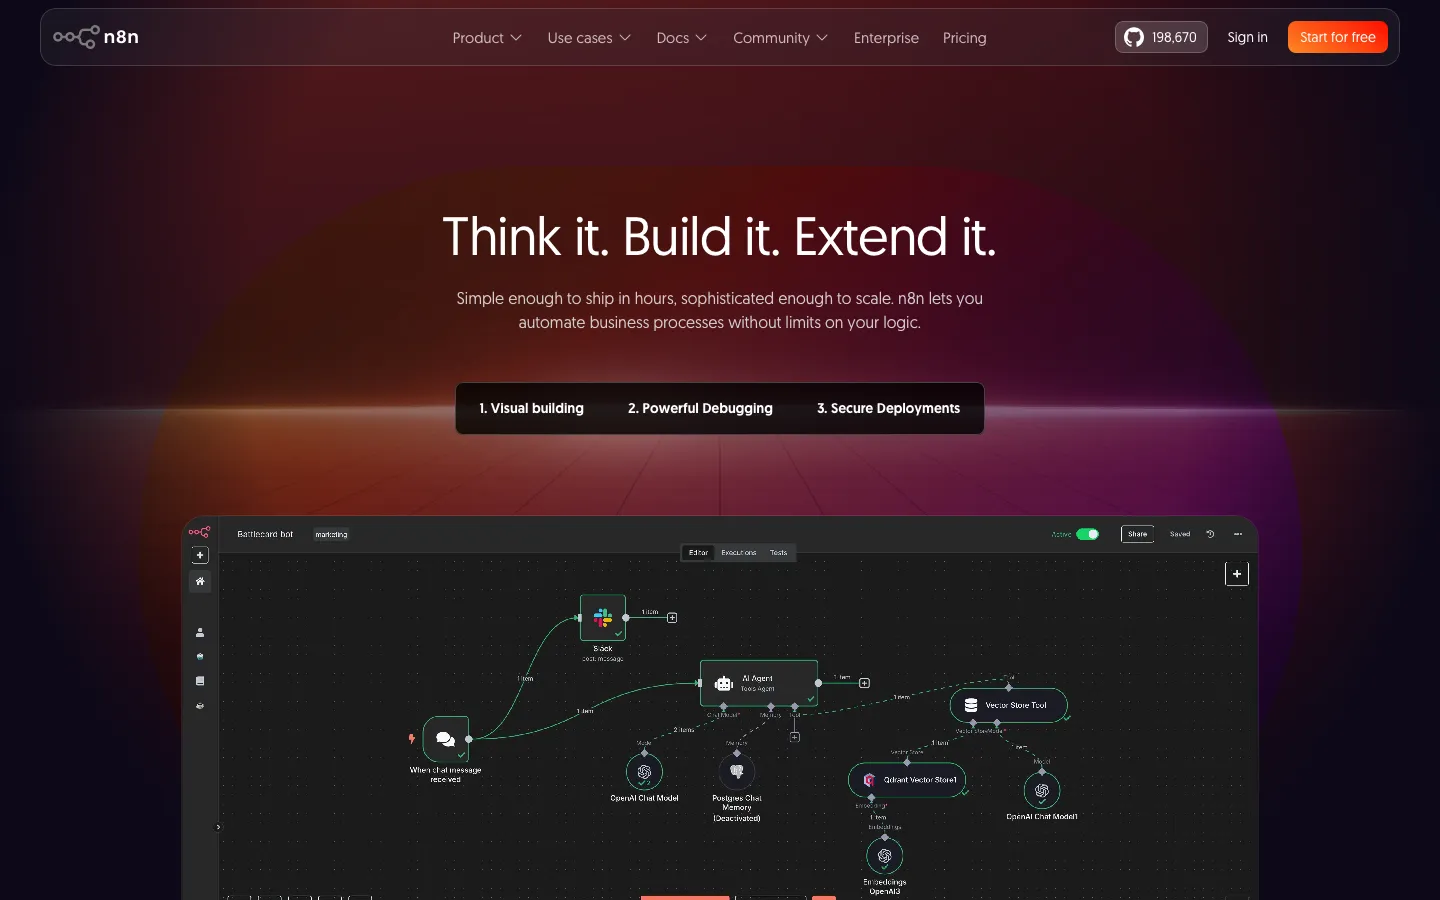The height and width of the screenshot is (900, 1440).
Task: Click the Think it. Build it. Extend it. heading
Action: coord(720,237)
